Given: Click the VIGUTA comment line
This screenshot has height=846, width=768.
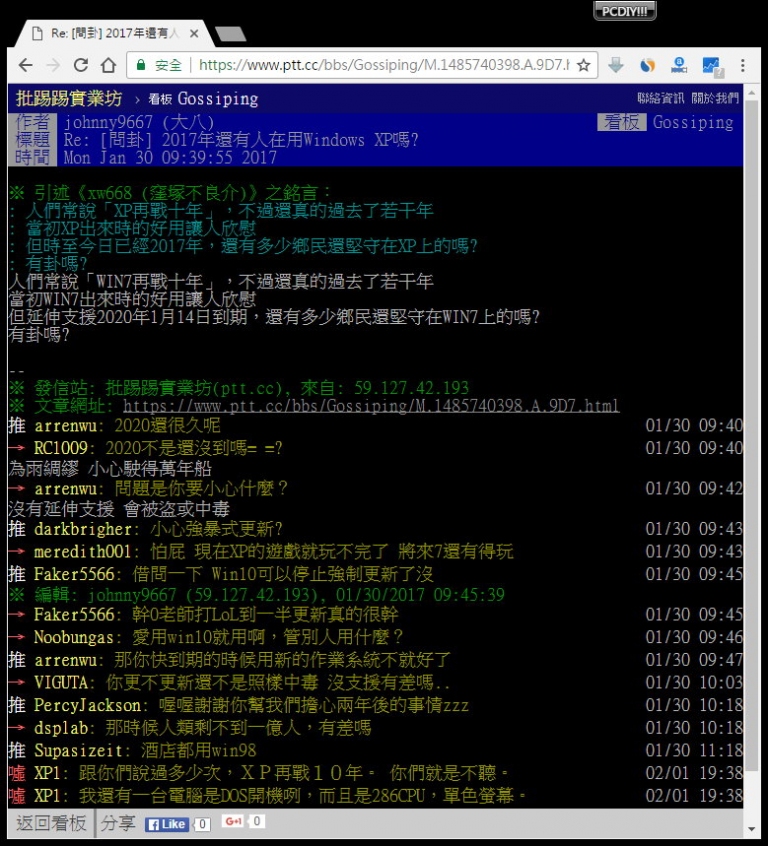Looking at the screenshot, I should 376,683.
